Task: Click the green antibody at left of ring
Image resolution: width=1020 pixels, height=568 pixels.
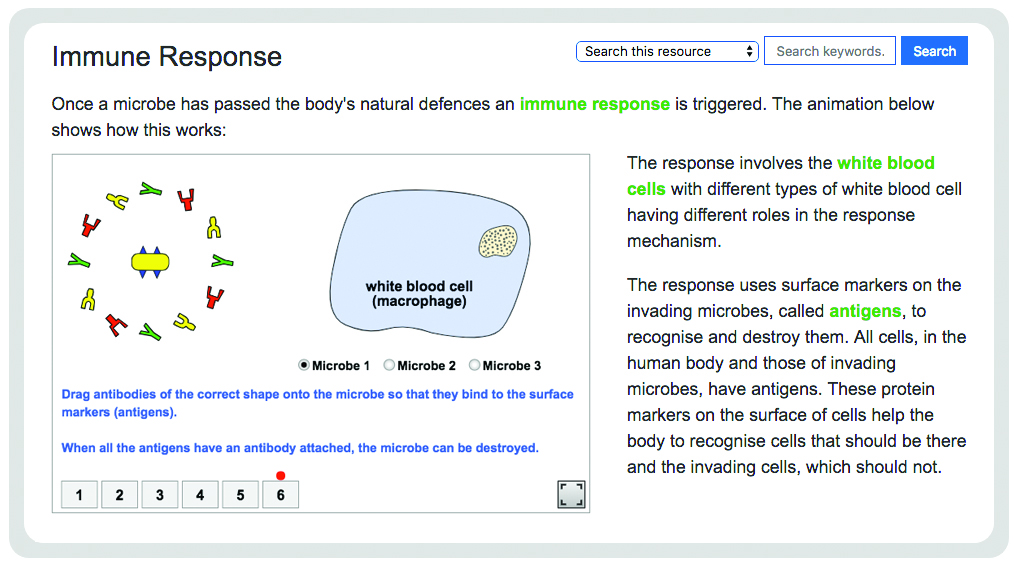Action: click(x=79, y=261)
